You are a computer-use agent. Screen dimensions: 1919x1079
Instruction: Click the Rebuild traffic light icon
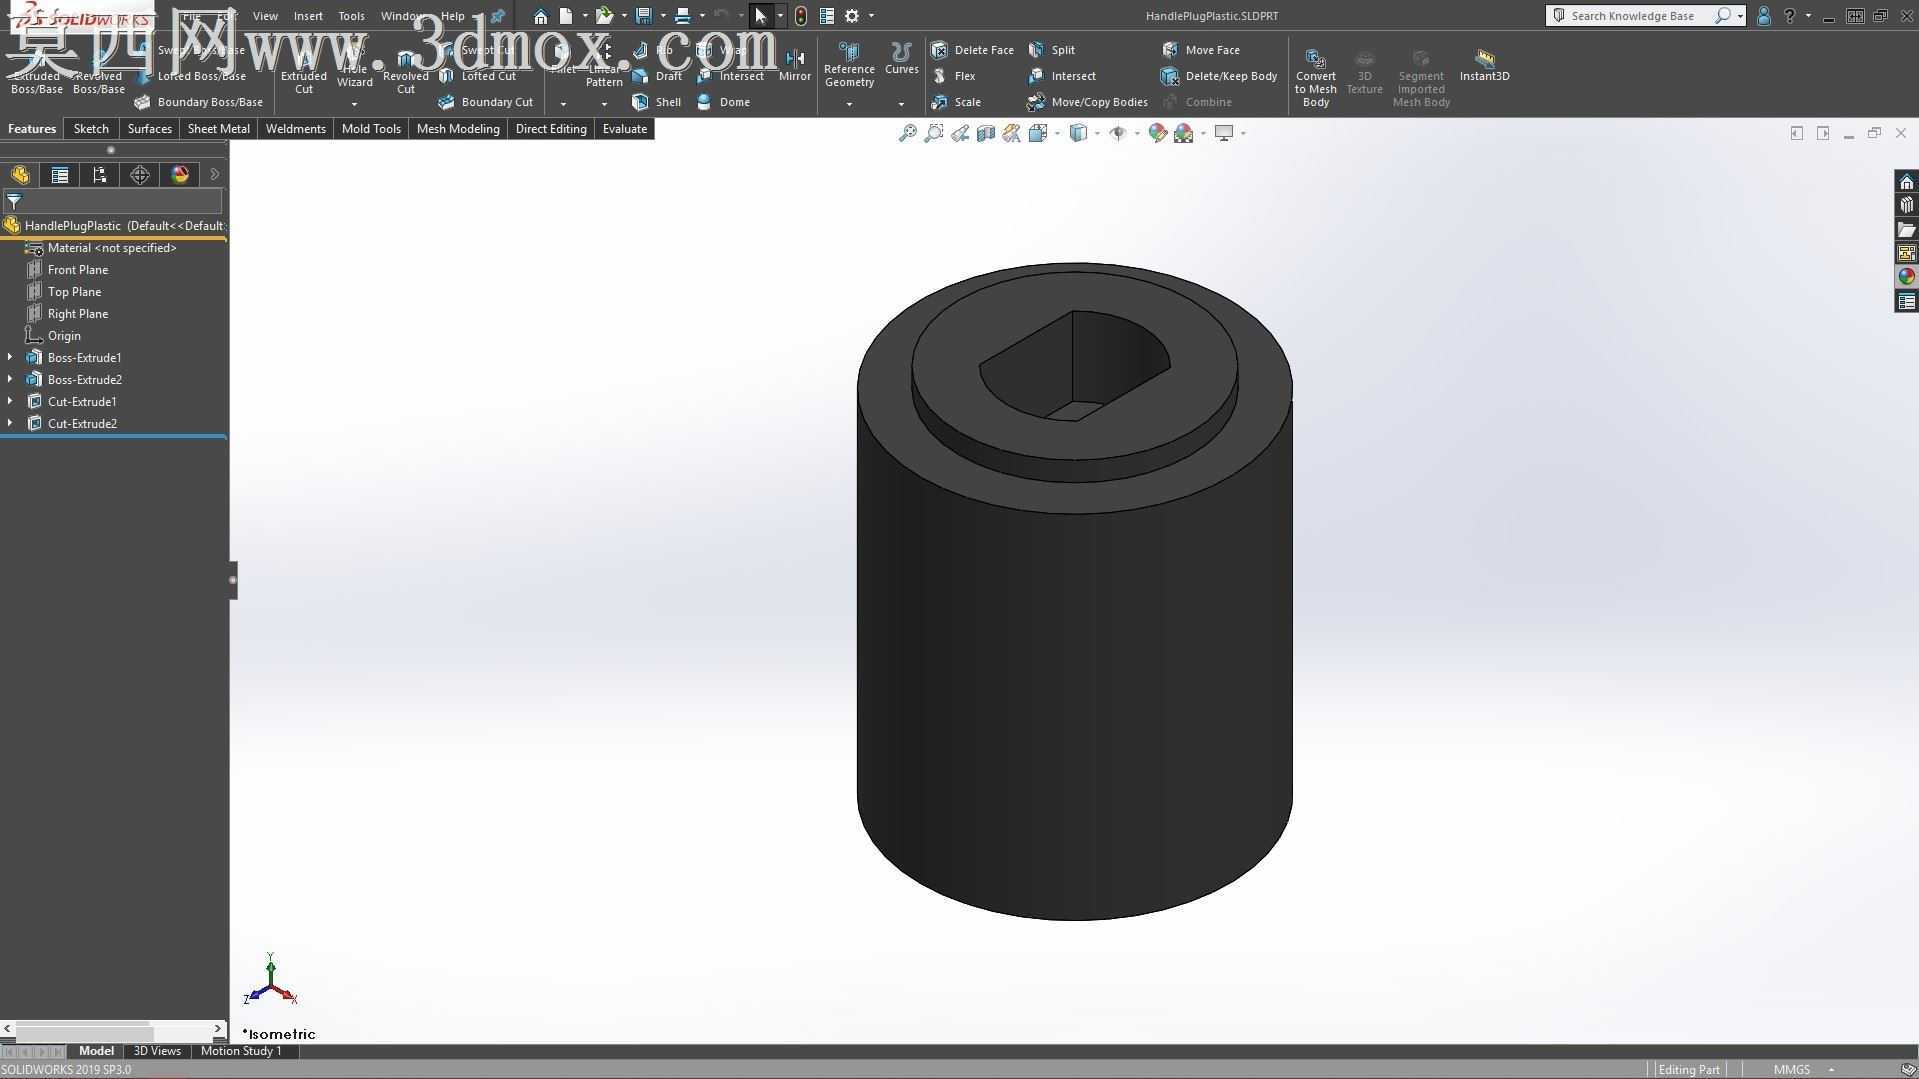point(801,16)
